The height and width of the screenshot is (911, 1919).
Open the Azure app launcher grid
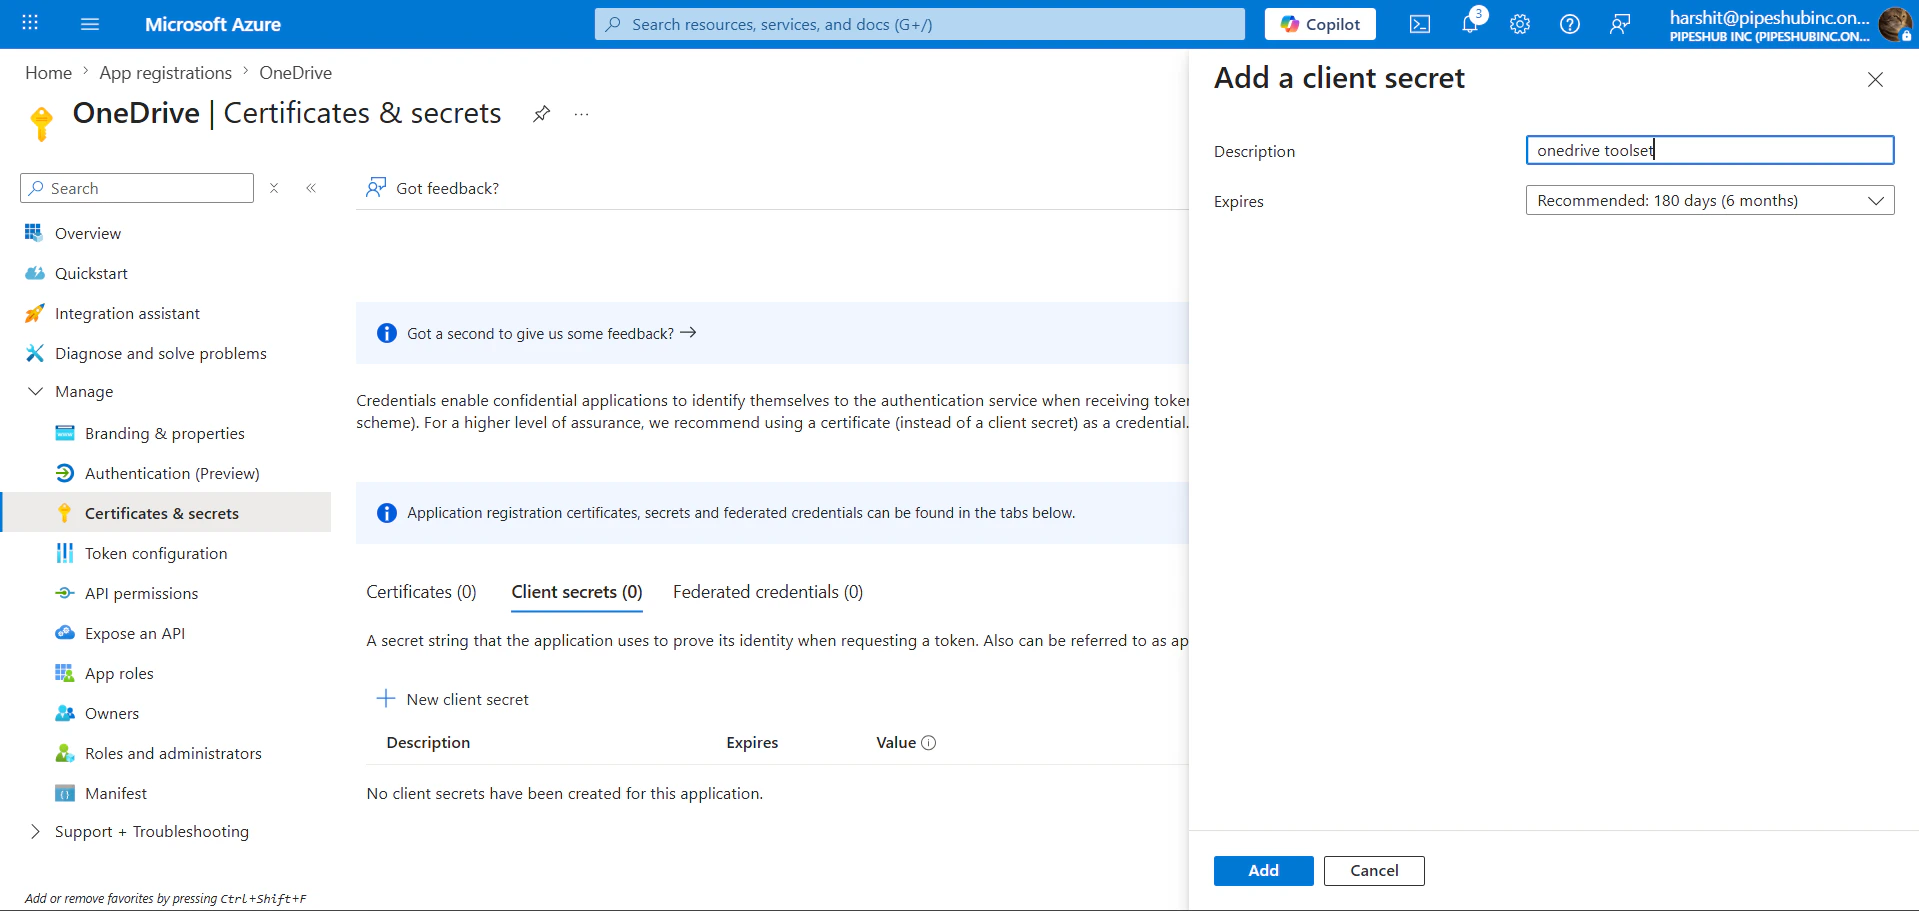(x=29, y=23)
